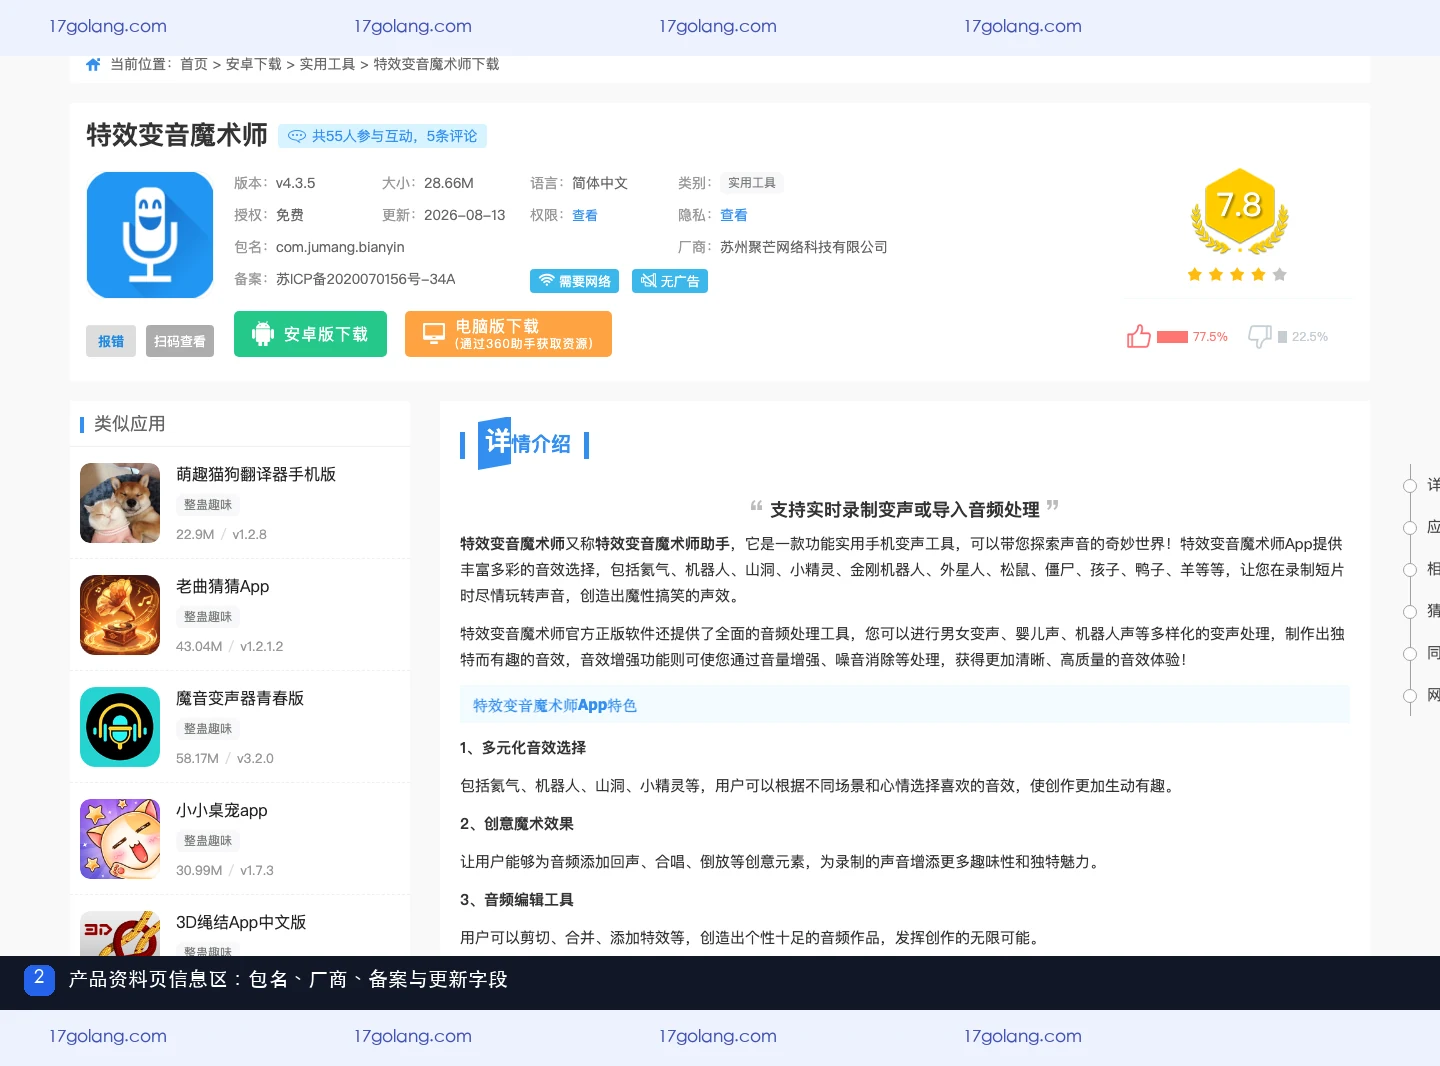The height and width of the screenshot is (1066, 1440).
Task: Click the 安卓版下载 download button
Action: click(x=310, y=334)
